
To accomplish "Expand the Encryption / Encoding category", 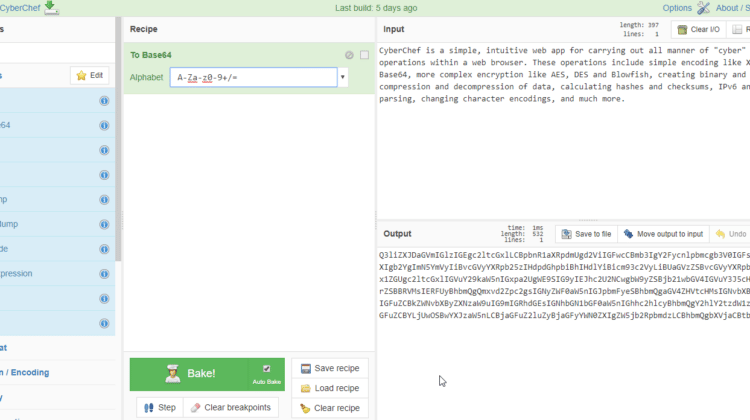I will (28, 373).
